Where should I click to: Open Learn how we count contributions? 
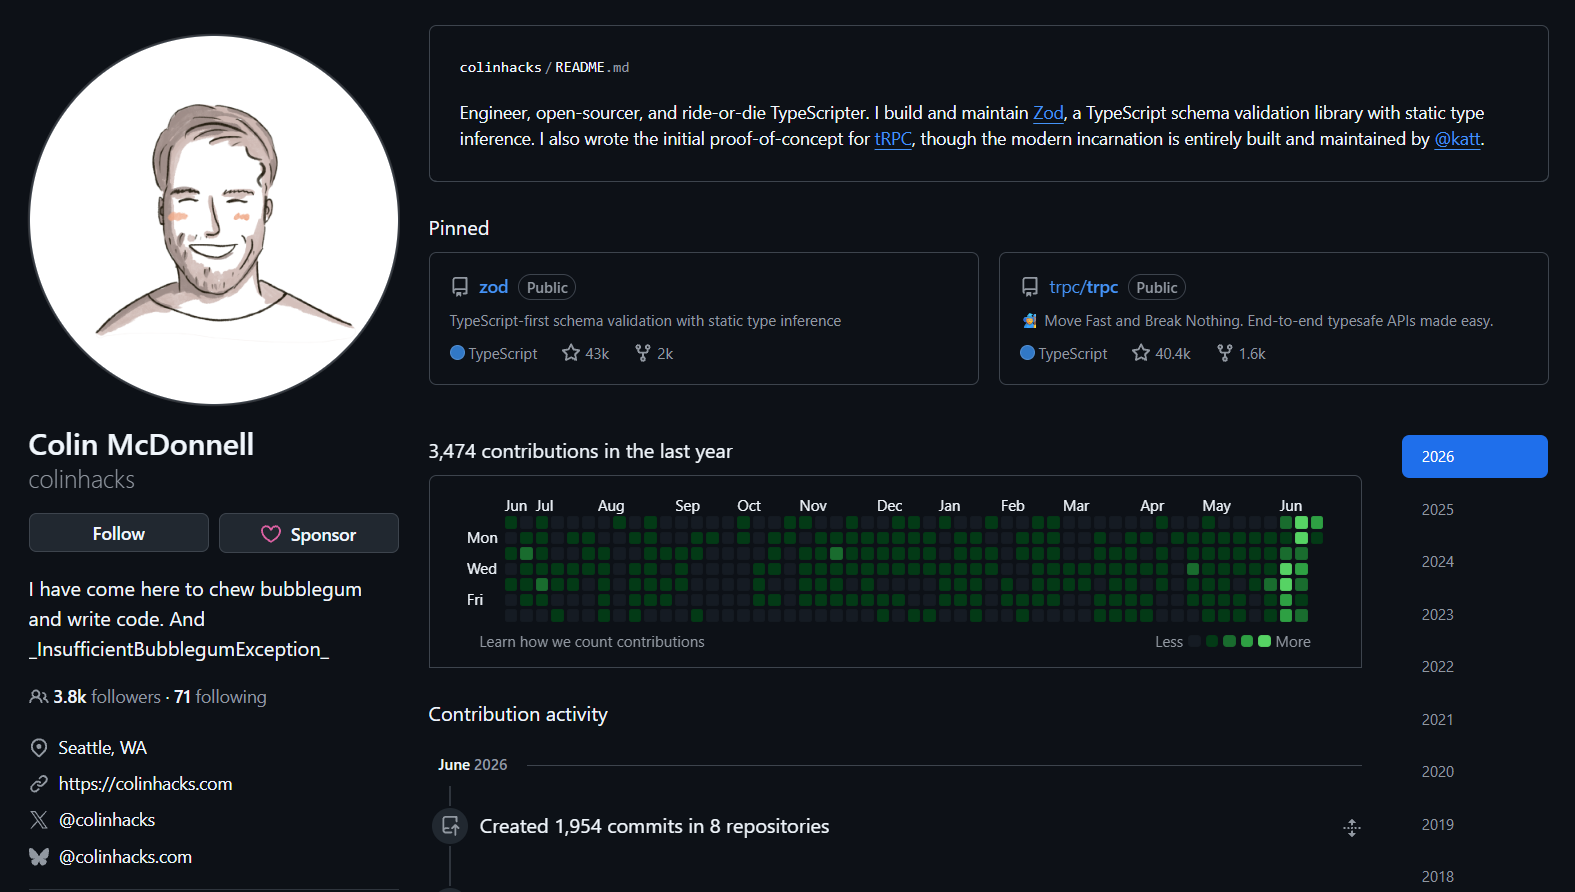point(592,642)
